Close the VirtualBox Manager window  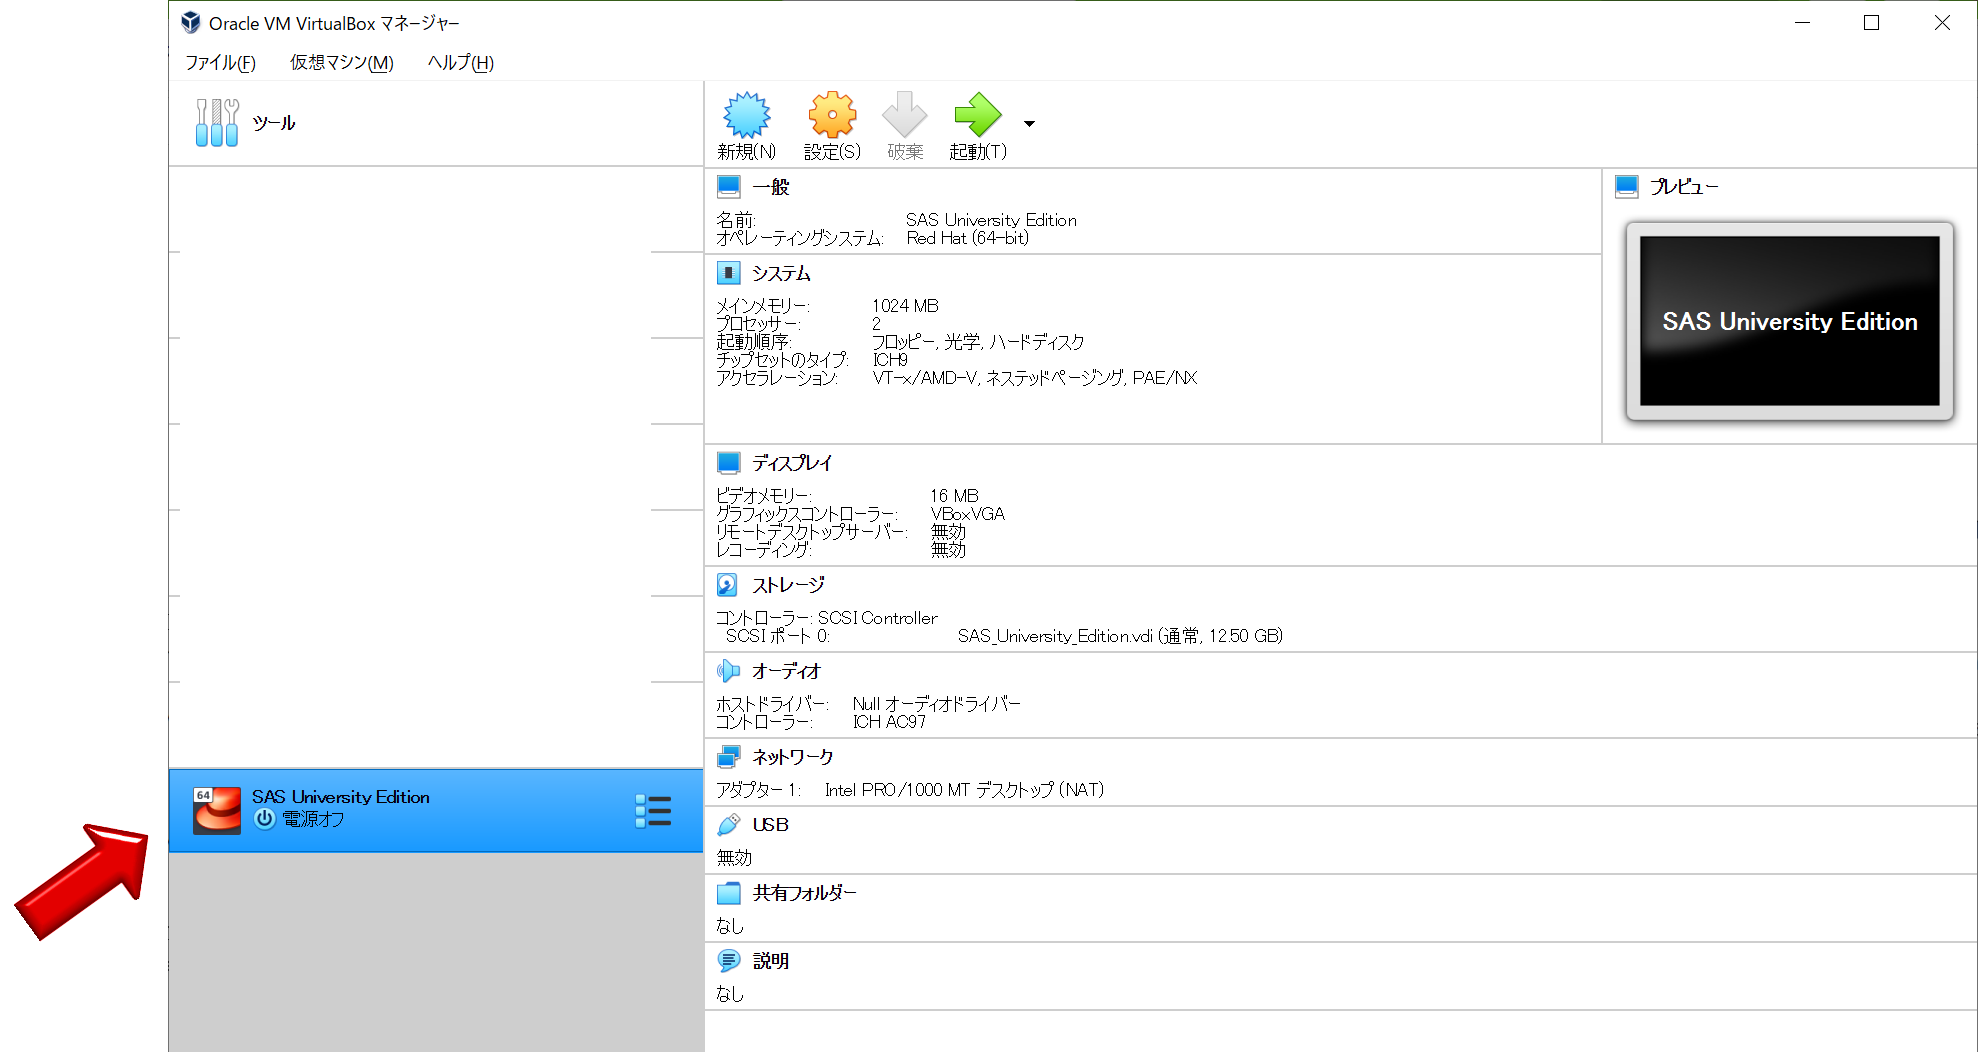click(x=1942, y=22)
